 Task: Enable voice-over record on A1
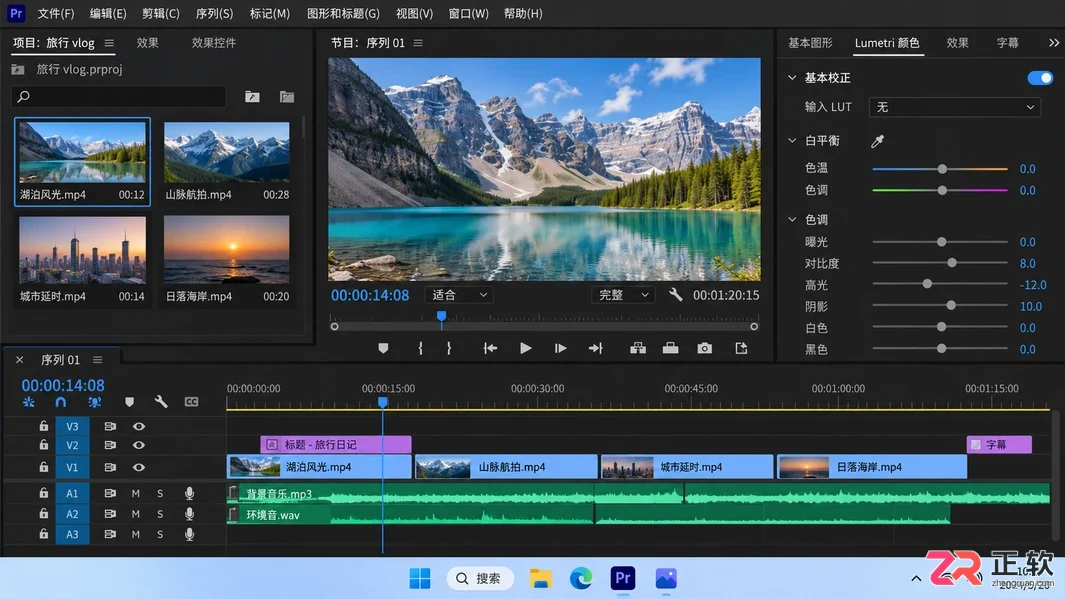point(189,493)
